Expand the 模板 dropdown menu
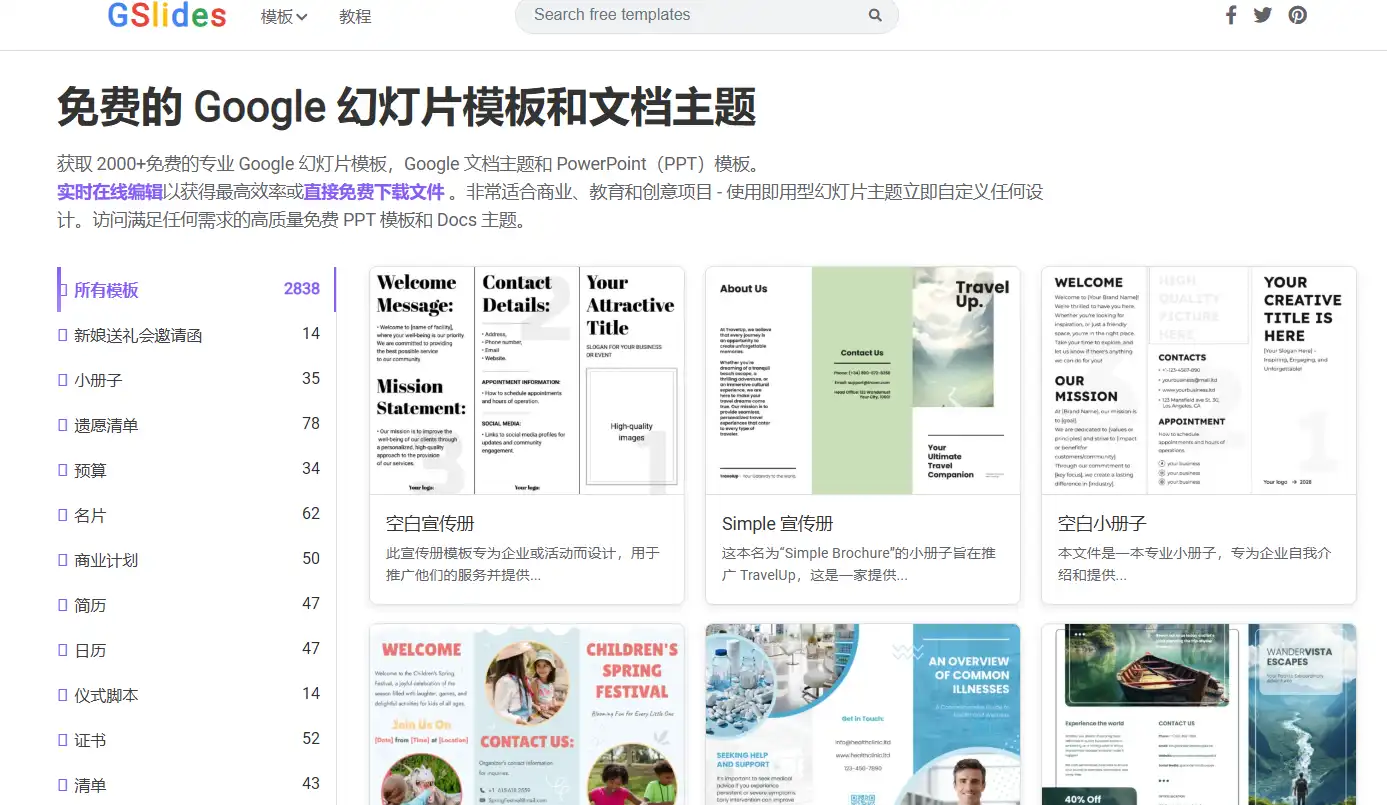Viewport: 1387px width, 805px height. tap(284, 17)
